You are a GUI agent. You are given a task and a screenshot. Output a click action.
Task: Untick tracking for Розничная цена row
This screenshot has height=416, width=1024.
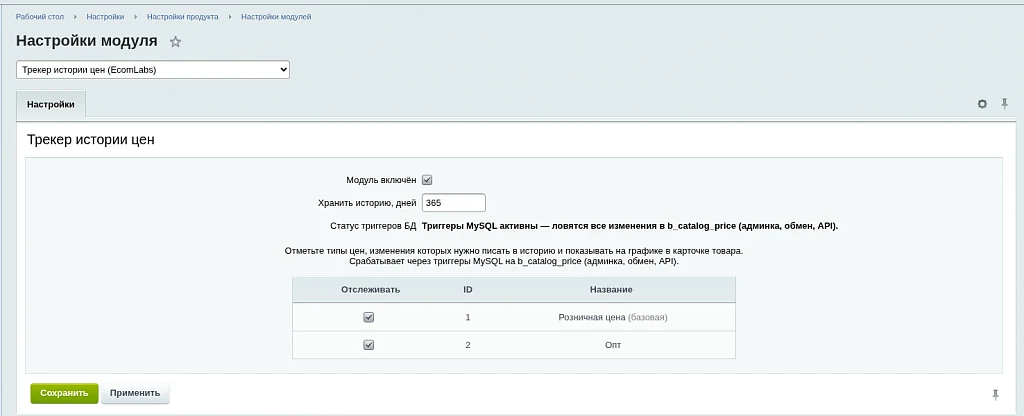(x=368, y=317)
